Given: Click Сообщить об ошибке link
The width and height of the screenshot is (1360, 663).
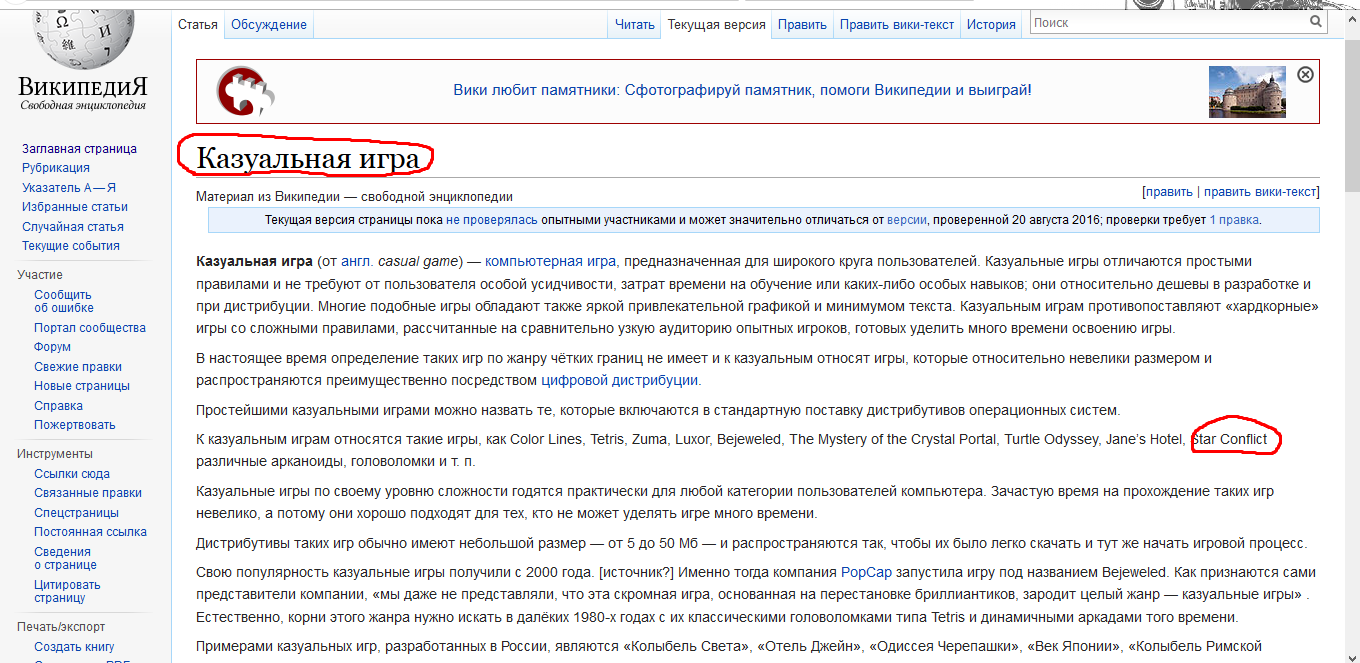Looking at the screenshot, I should pos(64,301).
